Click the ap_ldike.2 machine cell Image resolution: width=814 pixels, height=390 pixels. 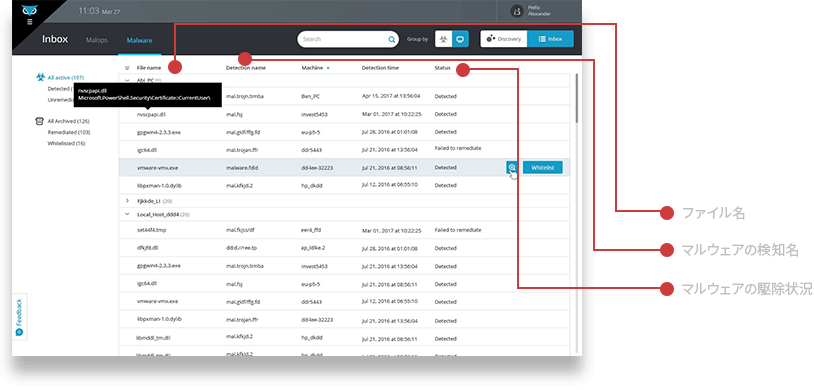click(x=313, y=248)
